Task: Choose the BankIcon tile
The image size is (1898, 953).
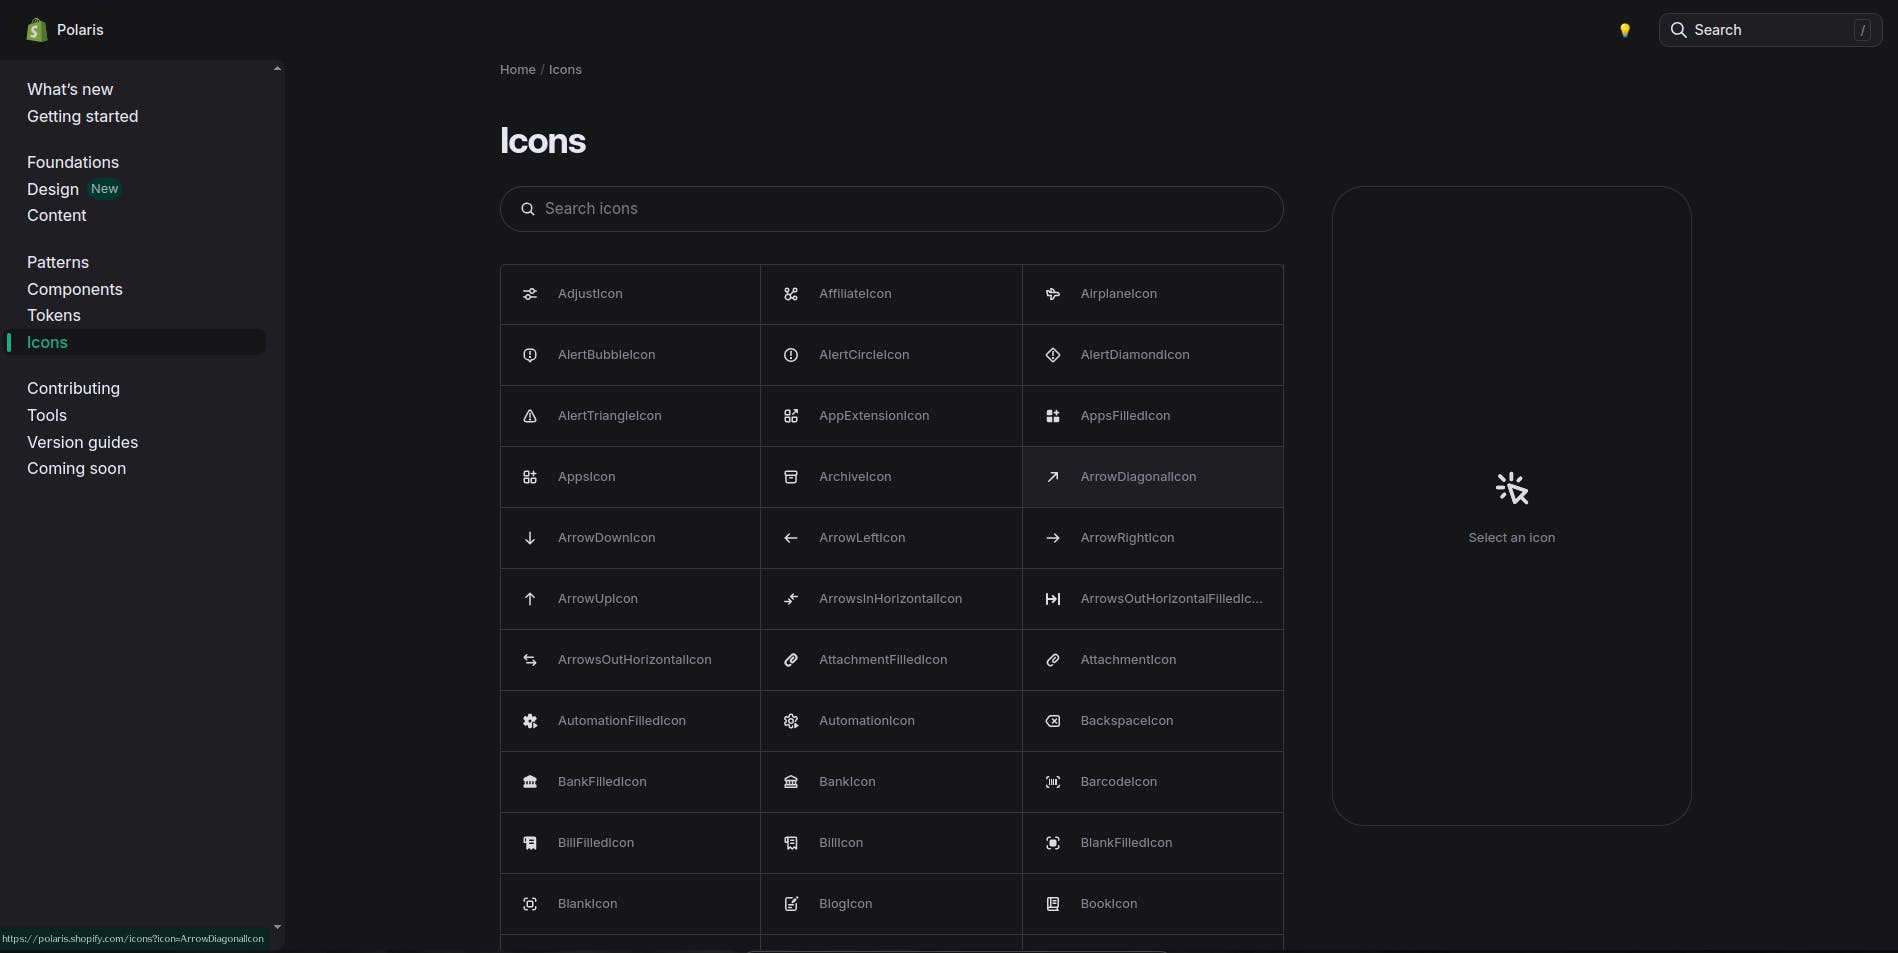Action: (891, 782)
